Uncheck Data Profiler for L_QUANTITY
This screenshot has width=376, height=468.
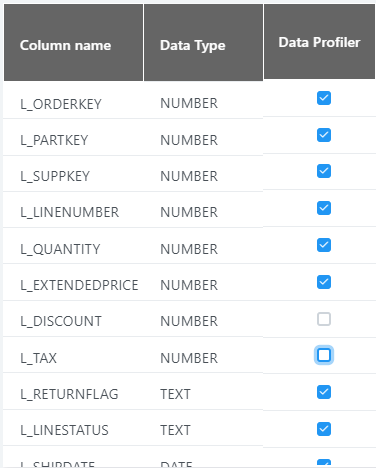[324, 245]
